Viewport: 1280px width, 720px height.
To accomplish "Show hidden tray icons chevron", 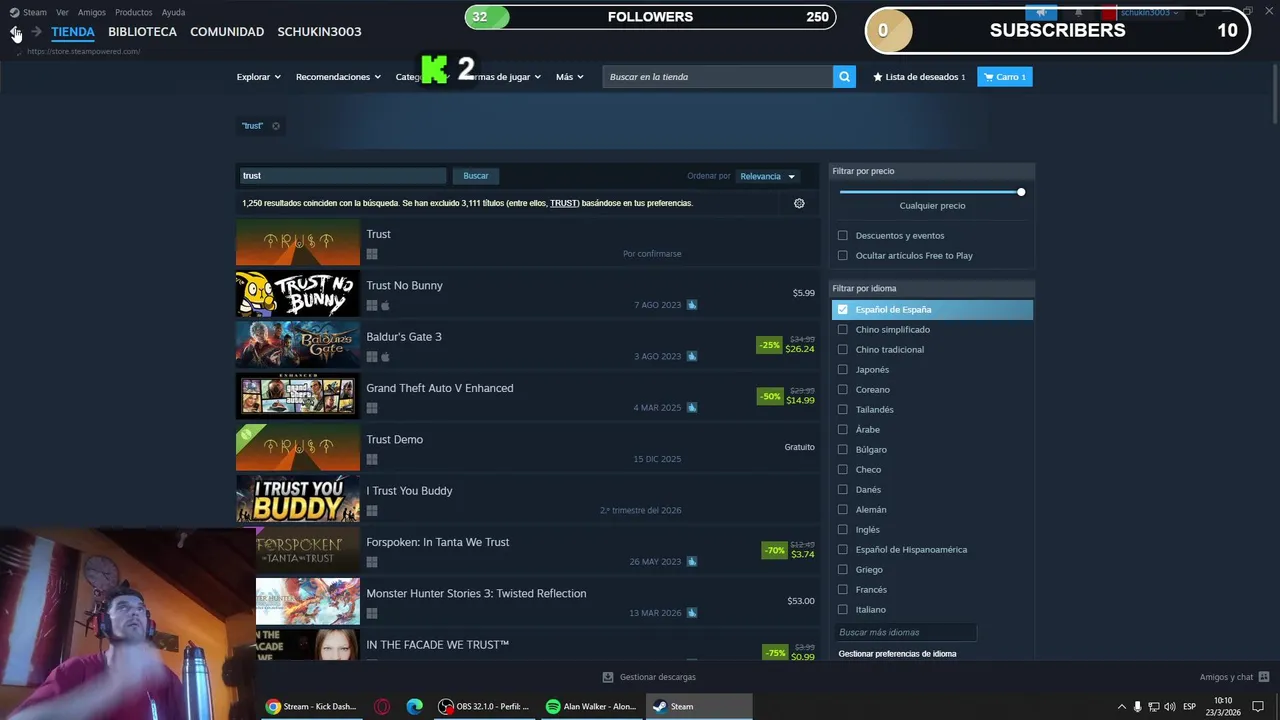I will click(x=1121, y=707).
